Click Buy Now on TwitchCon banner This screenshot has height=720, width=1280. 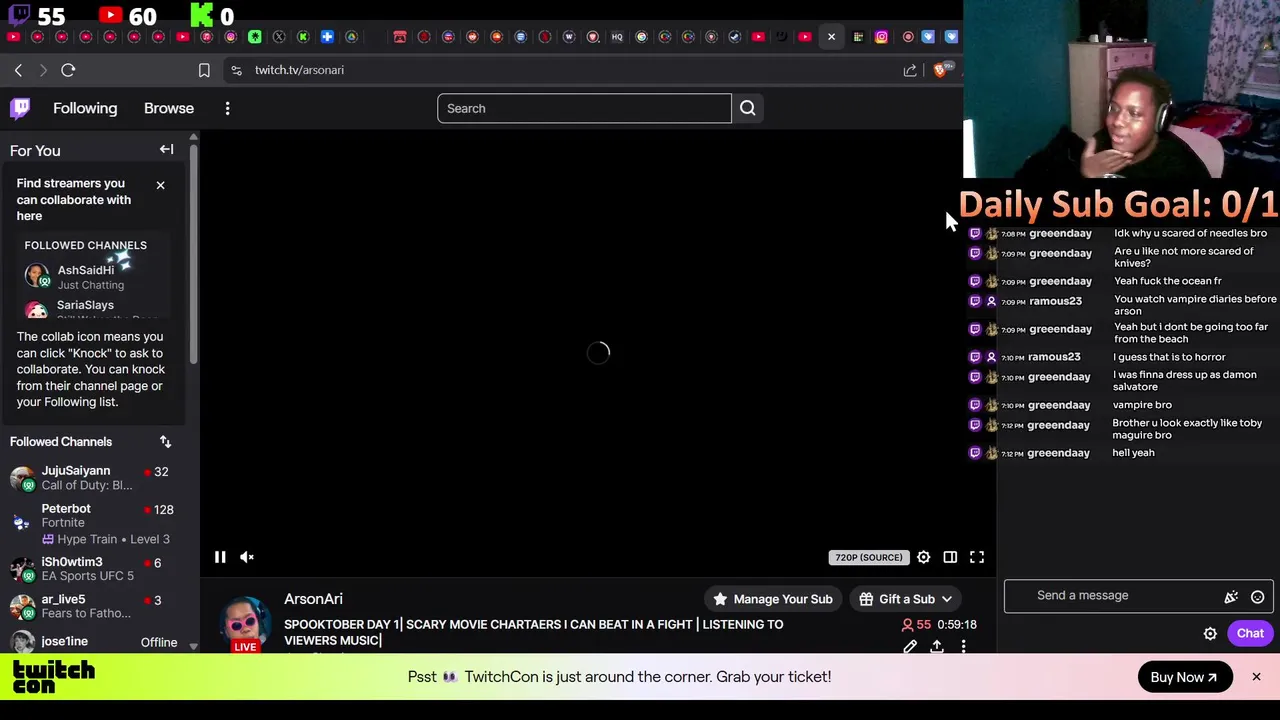point(1184,677)
